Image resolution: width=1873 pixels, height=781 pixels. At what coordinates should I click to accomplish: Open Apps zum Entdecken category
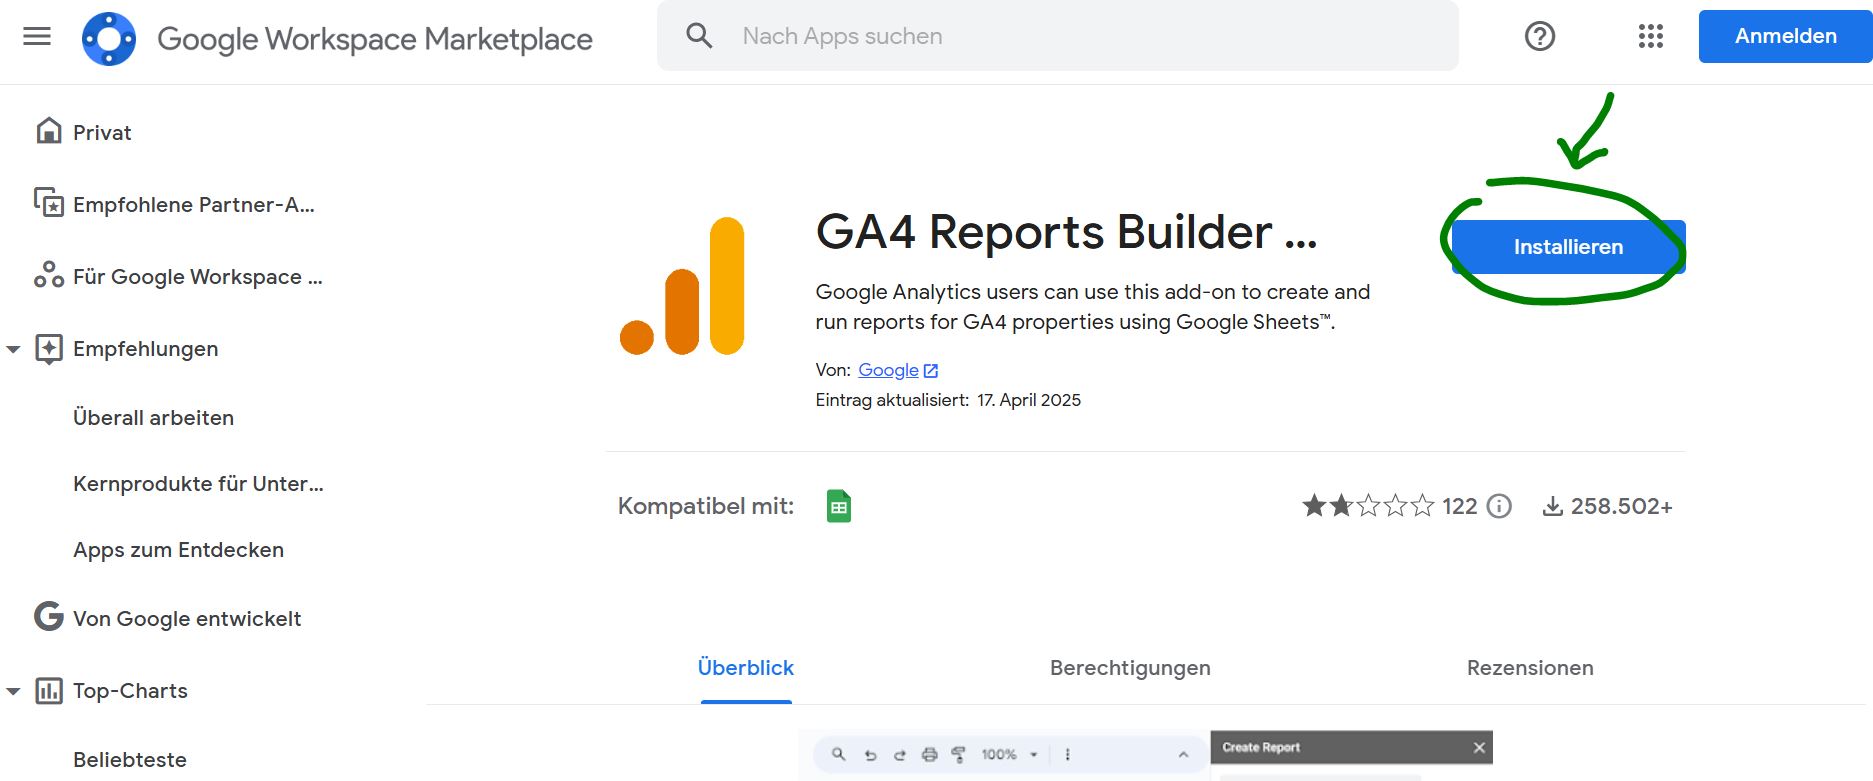[178, 550]
